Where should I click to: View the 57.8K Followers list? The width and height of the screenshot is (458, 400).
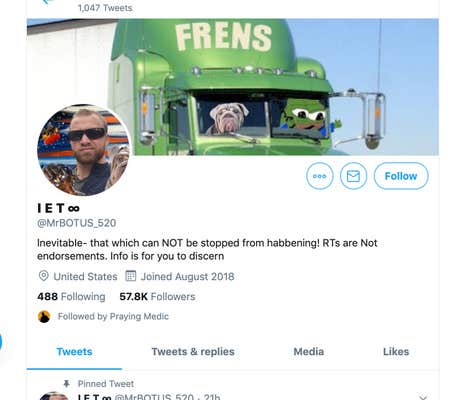(157, 296)
